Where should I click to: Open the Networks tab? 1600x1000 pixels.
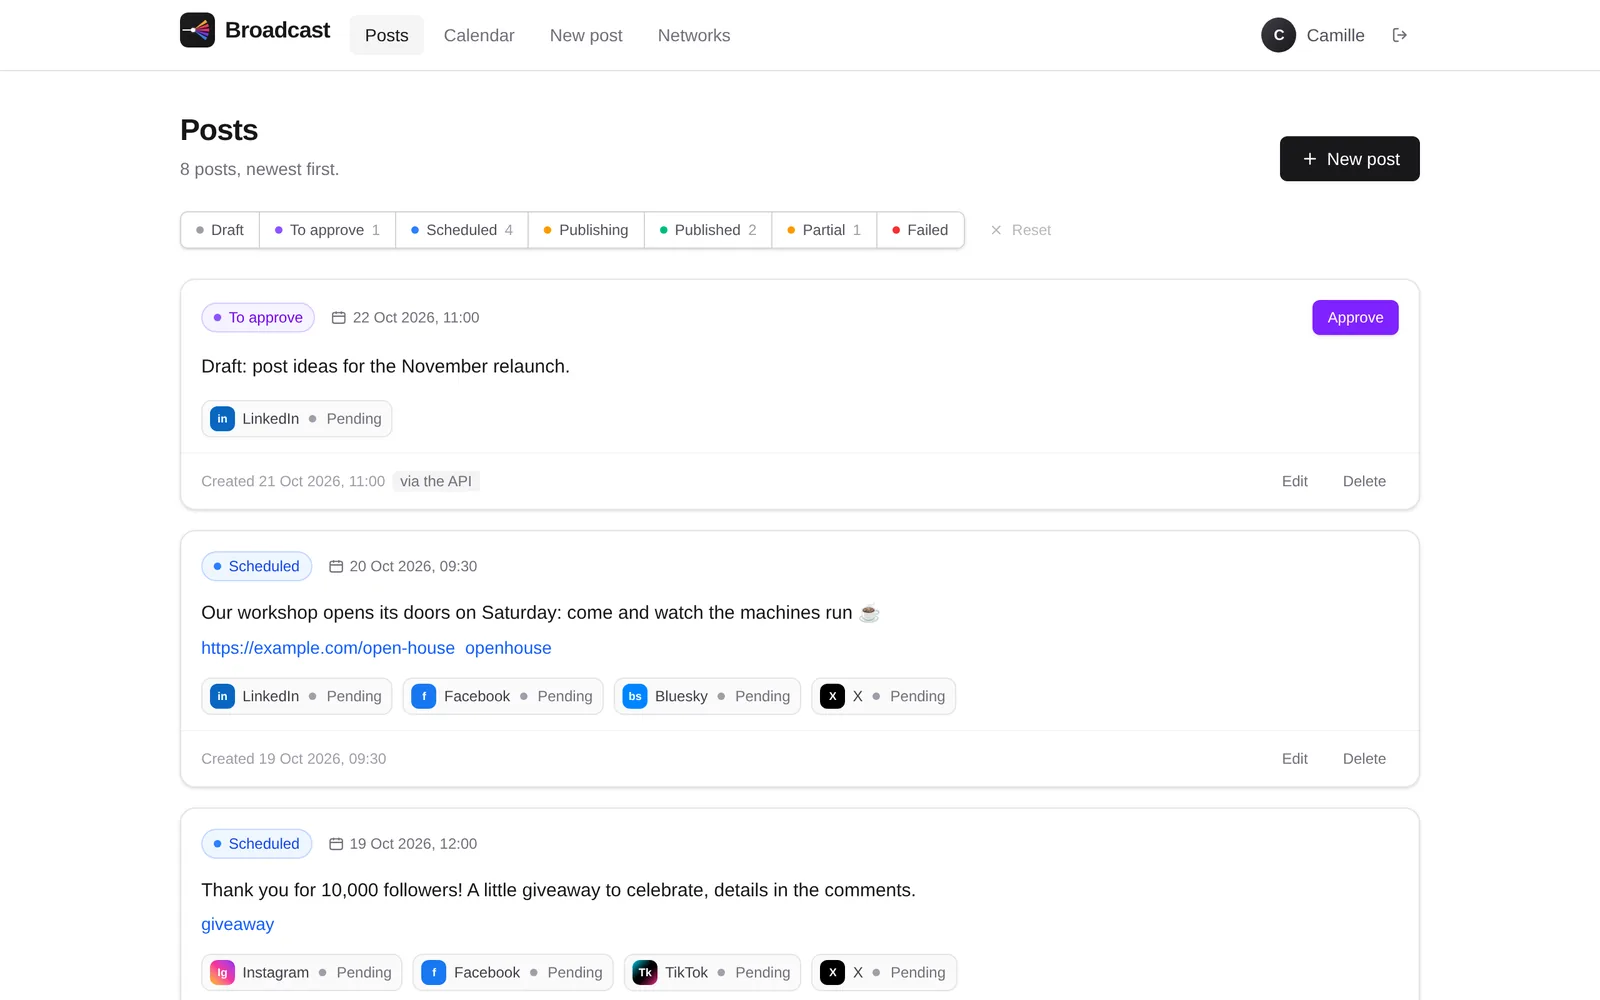pyautogui.click(x=694, y=35)
